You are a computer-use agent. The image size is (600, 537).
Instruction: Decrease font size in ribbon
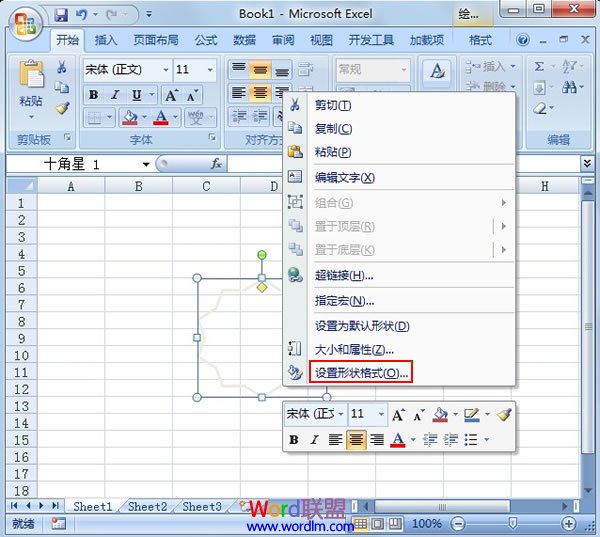[192, 95]
